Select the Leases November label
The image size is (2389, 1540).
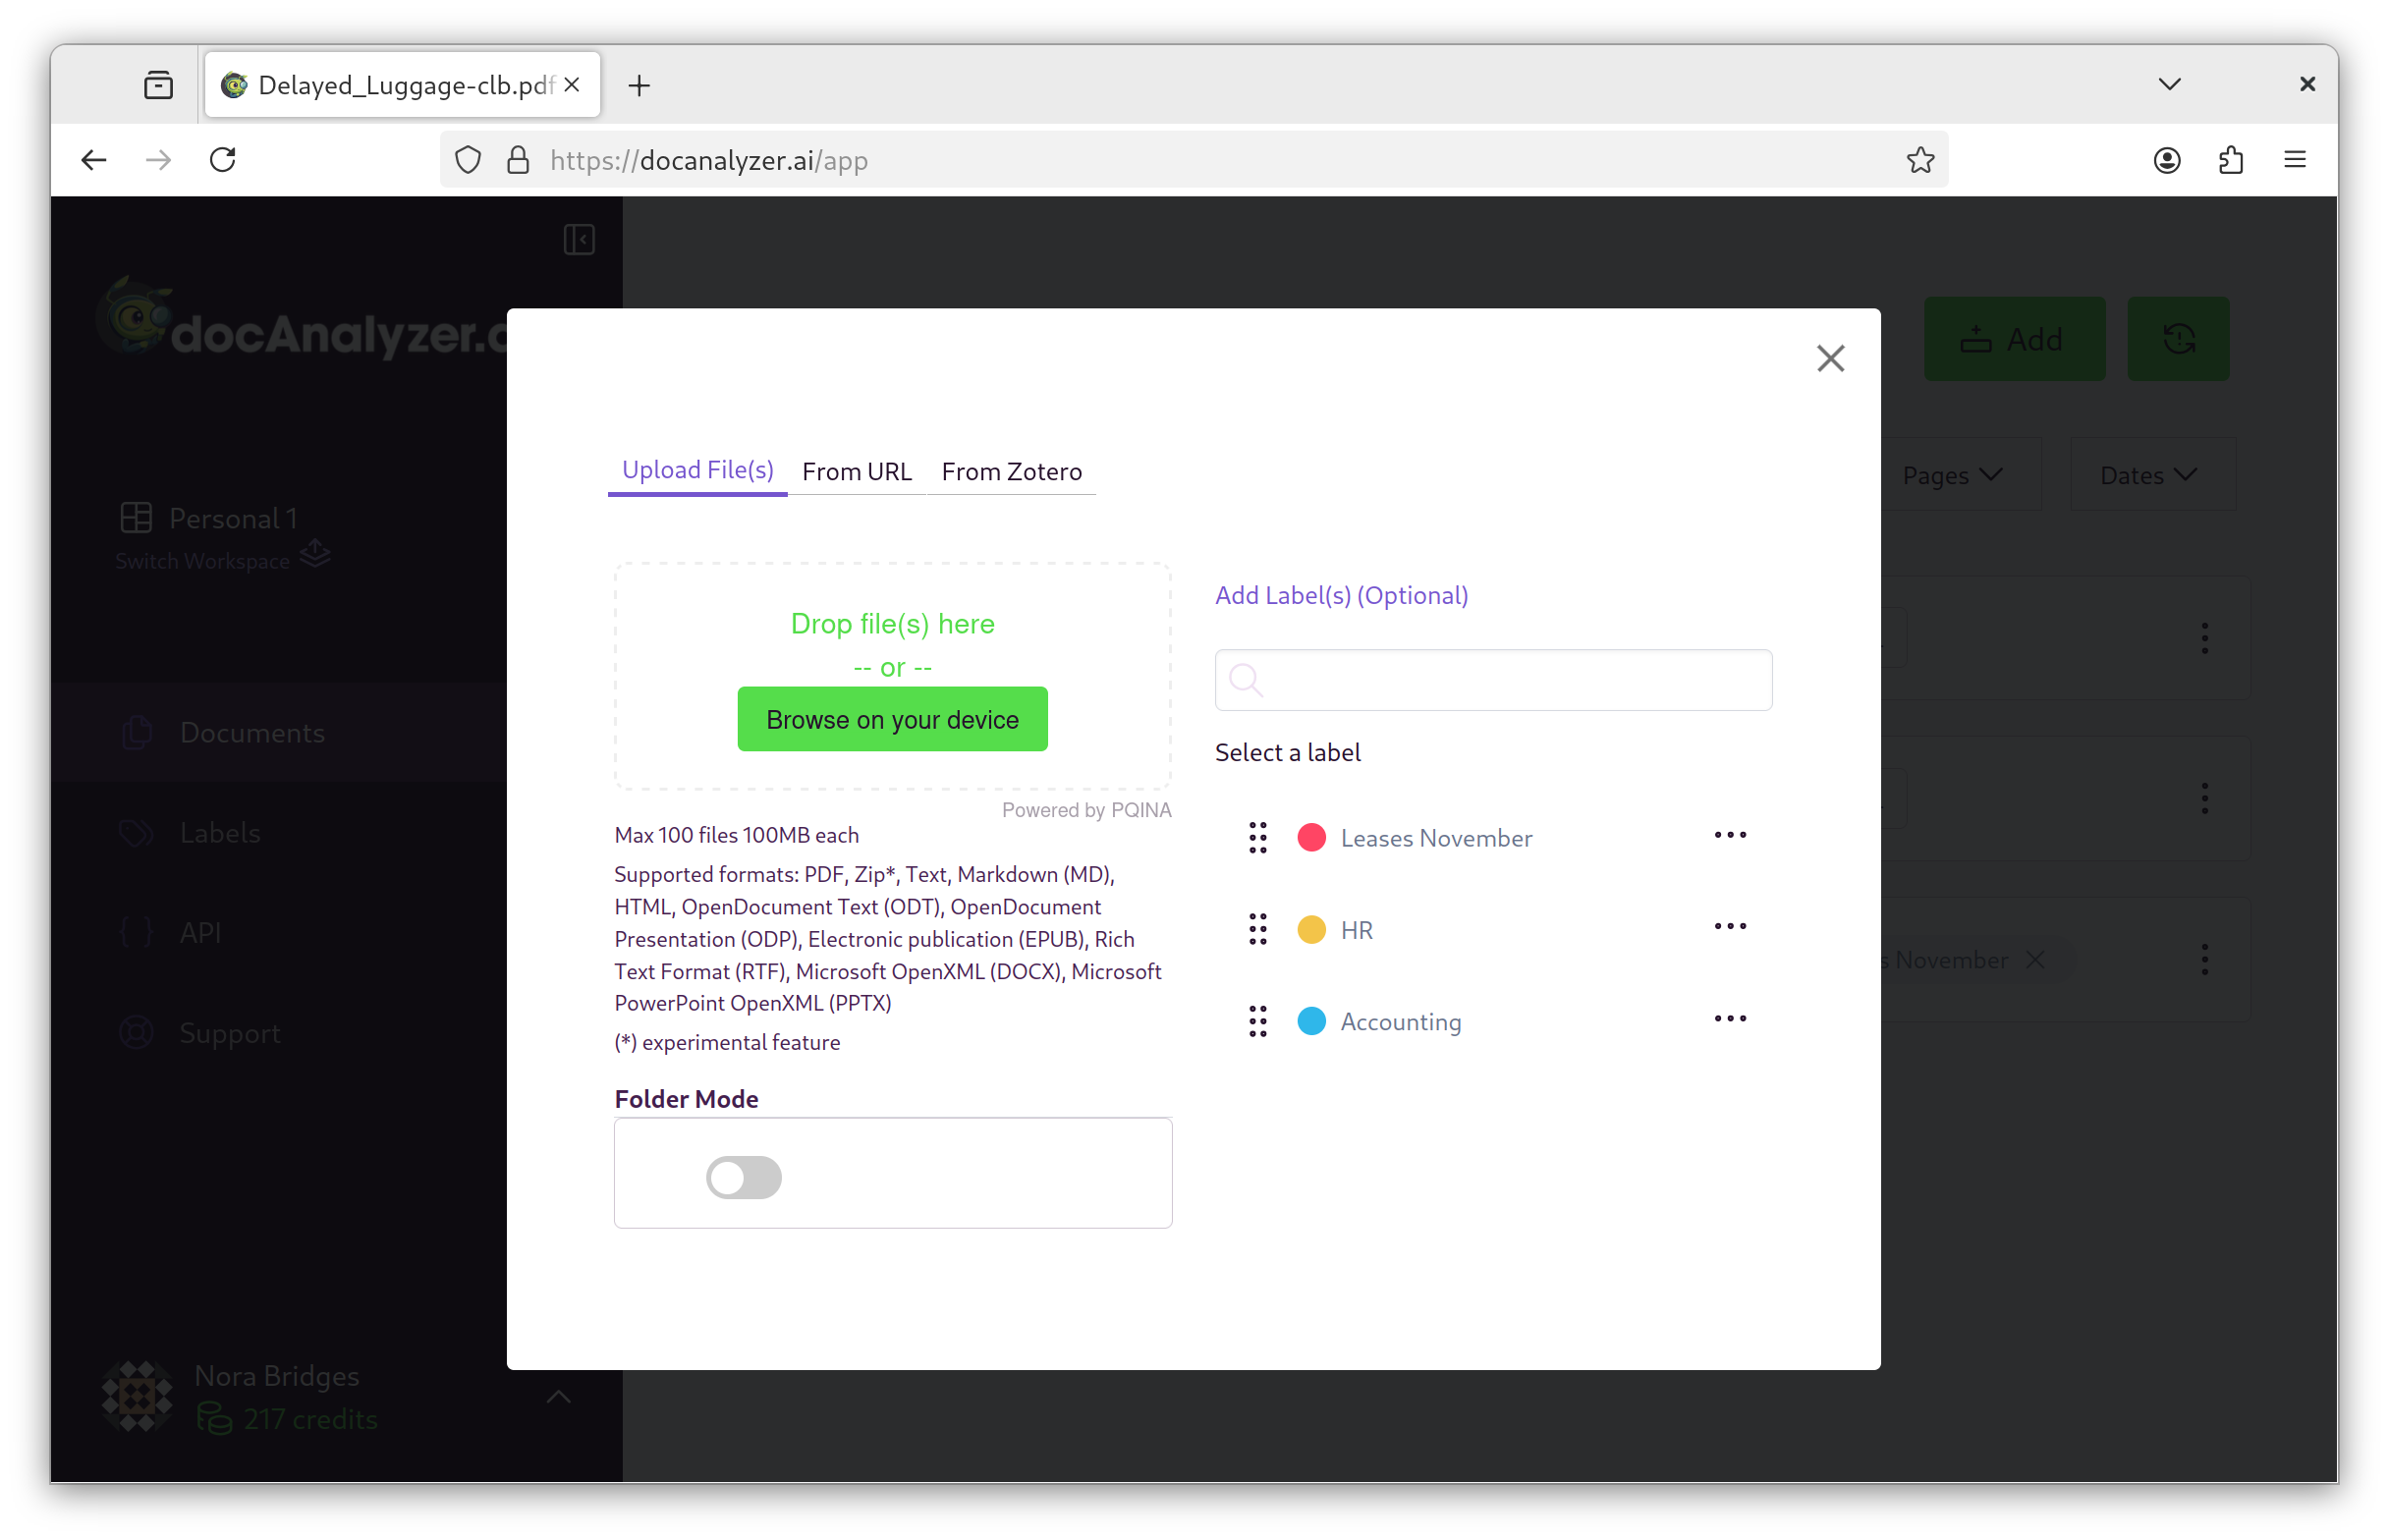tap(1435, 838)
